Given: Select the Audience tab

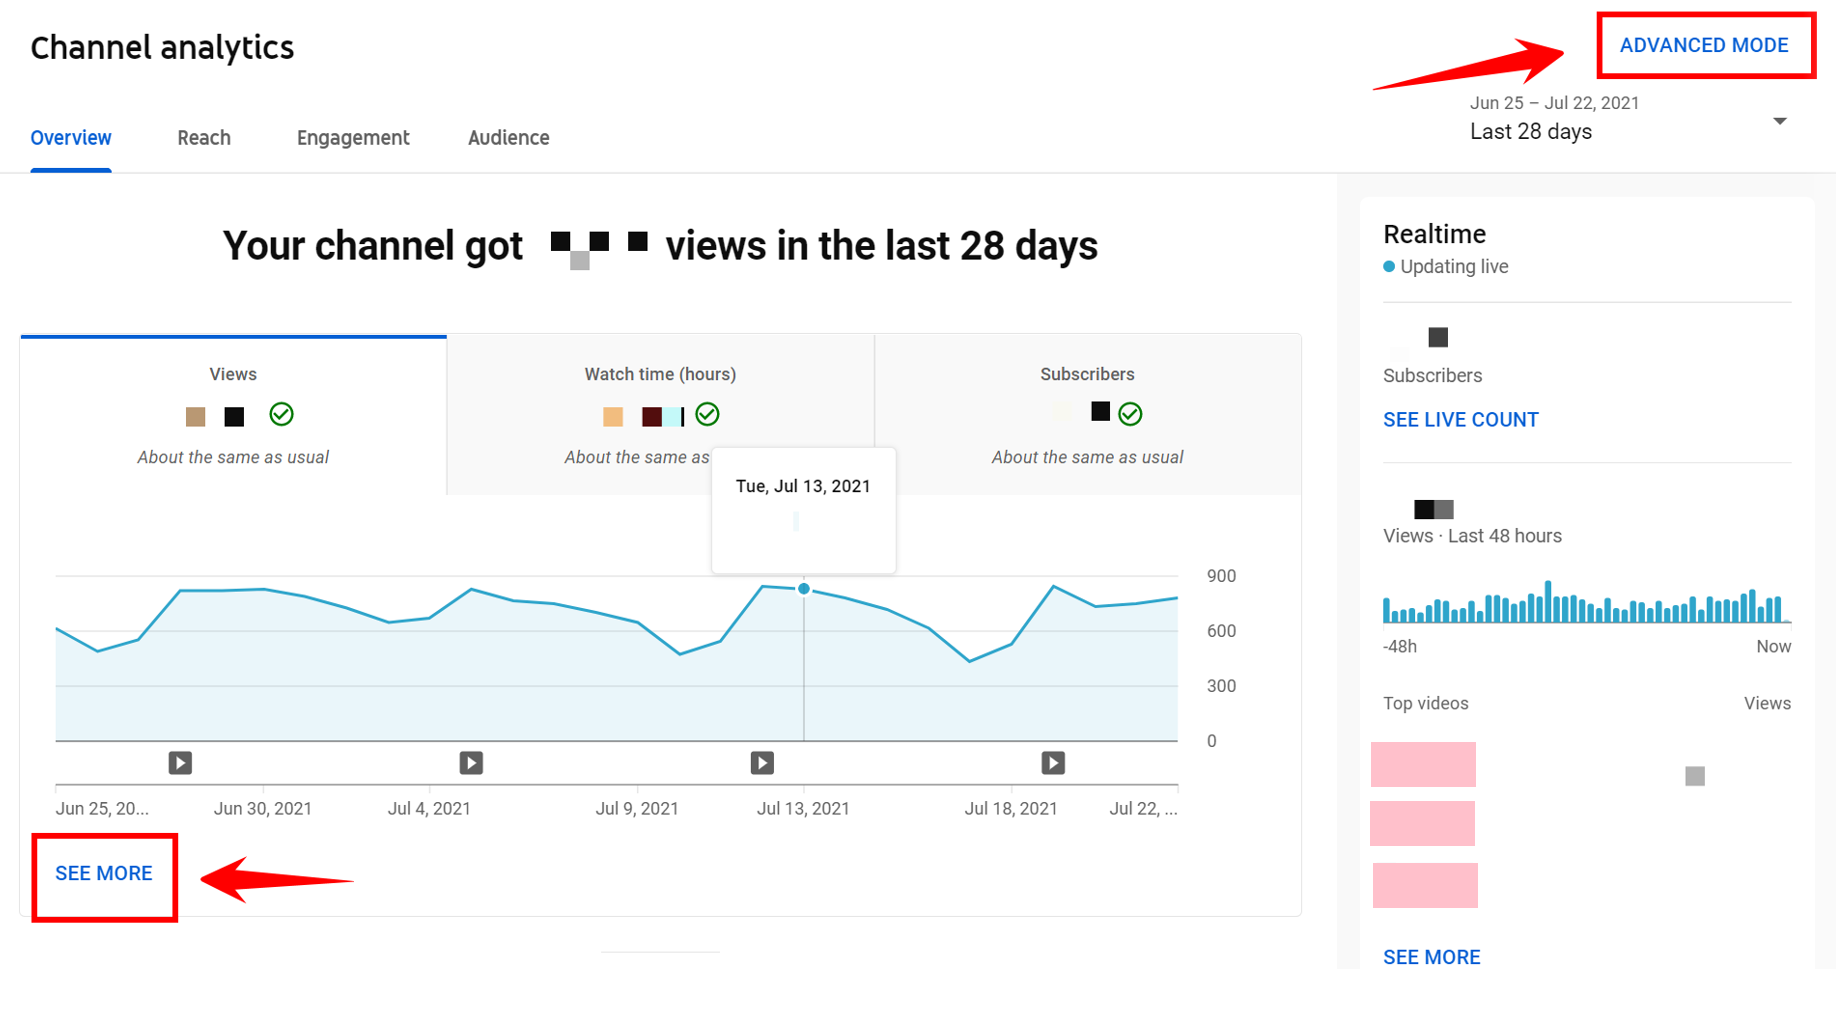Looking at the screenshot, I should click(x=508, y=138).
